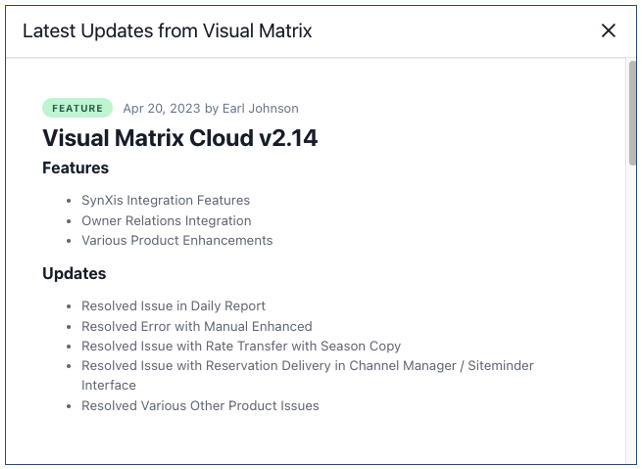Select the Various Product Enhancements bullet
642x469 pixels.
[177, 240]
